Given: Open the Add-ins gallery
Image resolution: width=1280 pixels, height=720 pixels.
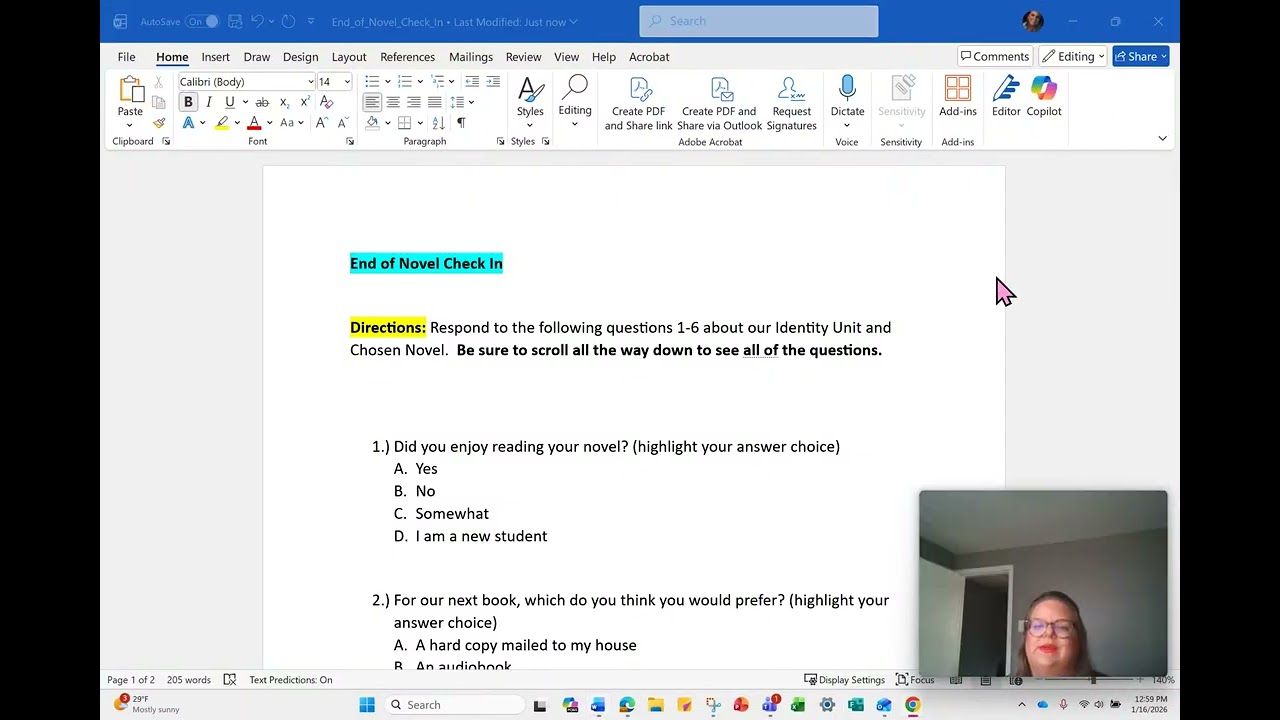Looking at the screenshot, I should click(x=958, y=97).
